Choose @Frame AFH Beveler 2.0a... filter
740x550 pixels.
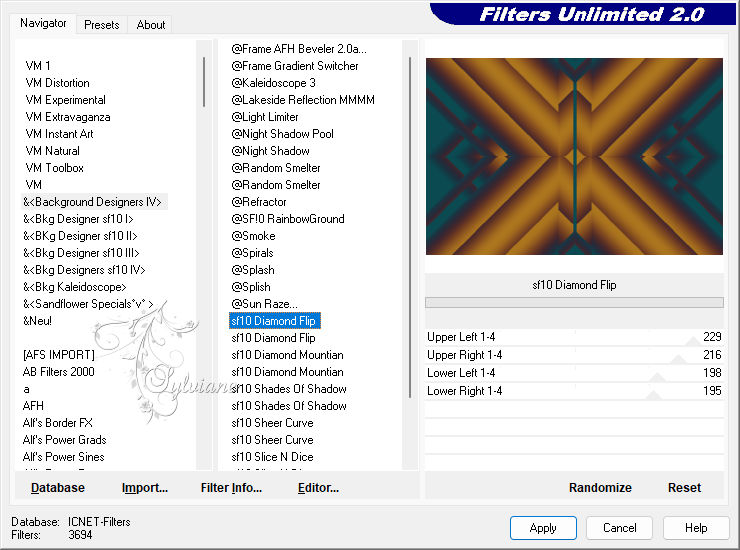coord(299,49)
